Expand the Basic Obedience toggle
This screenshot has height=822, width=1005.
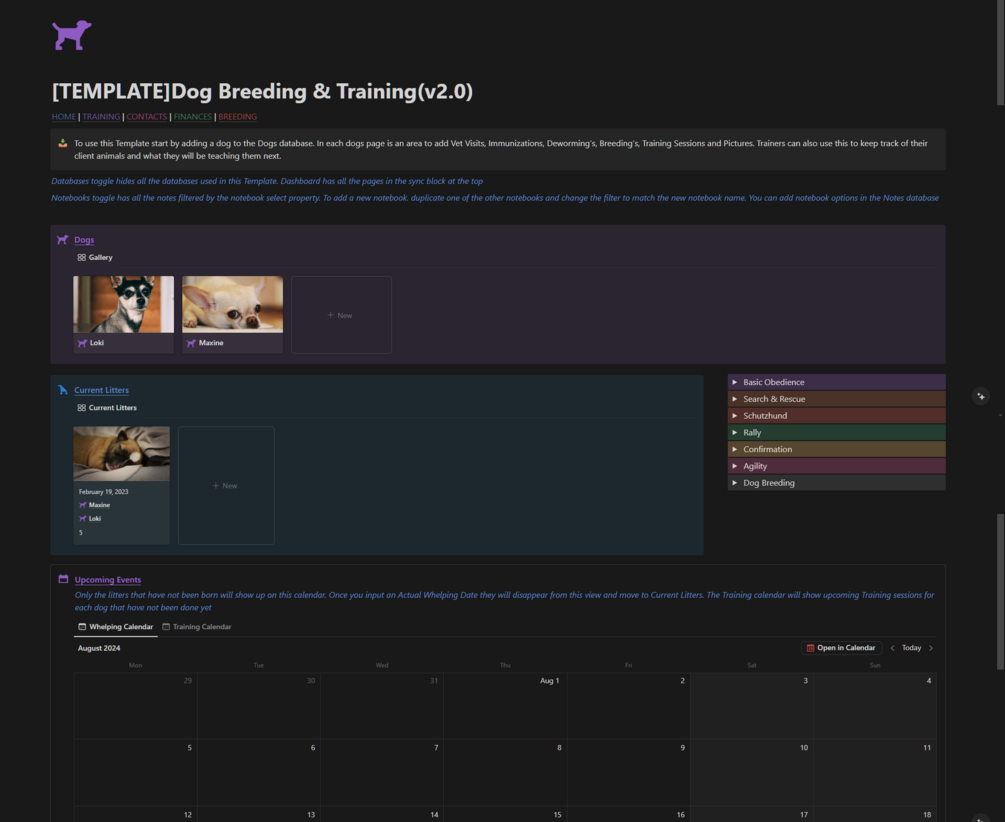(x=735, y=382)
